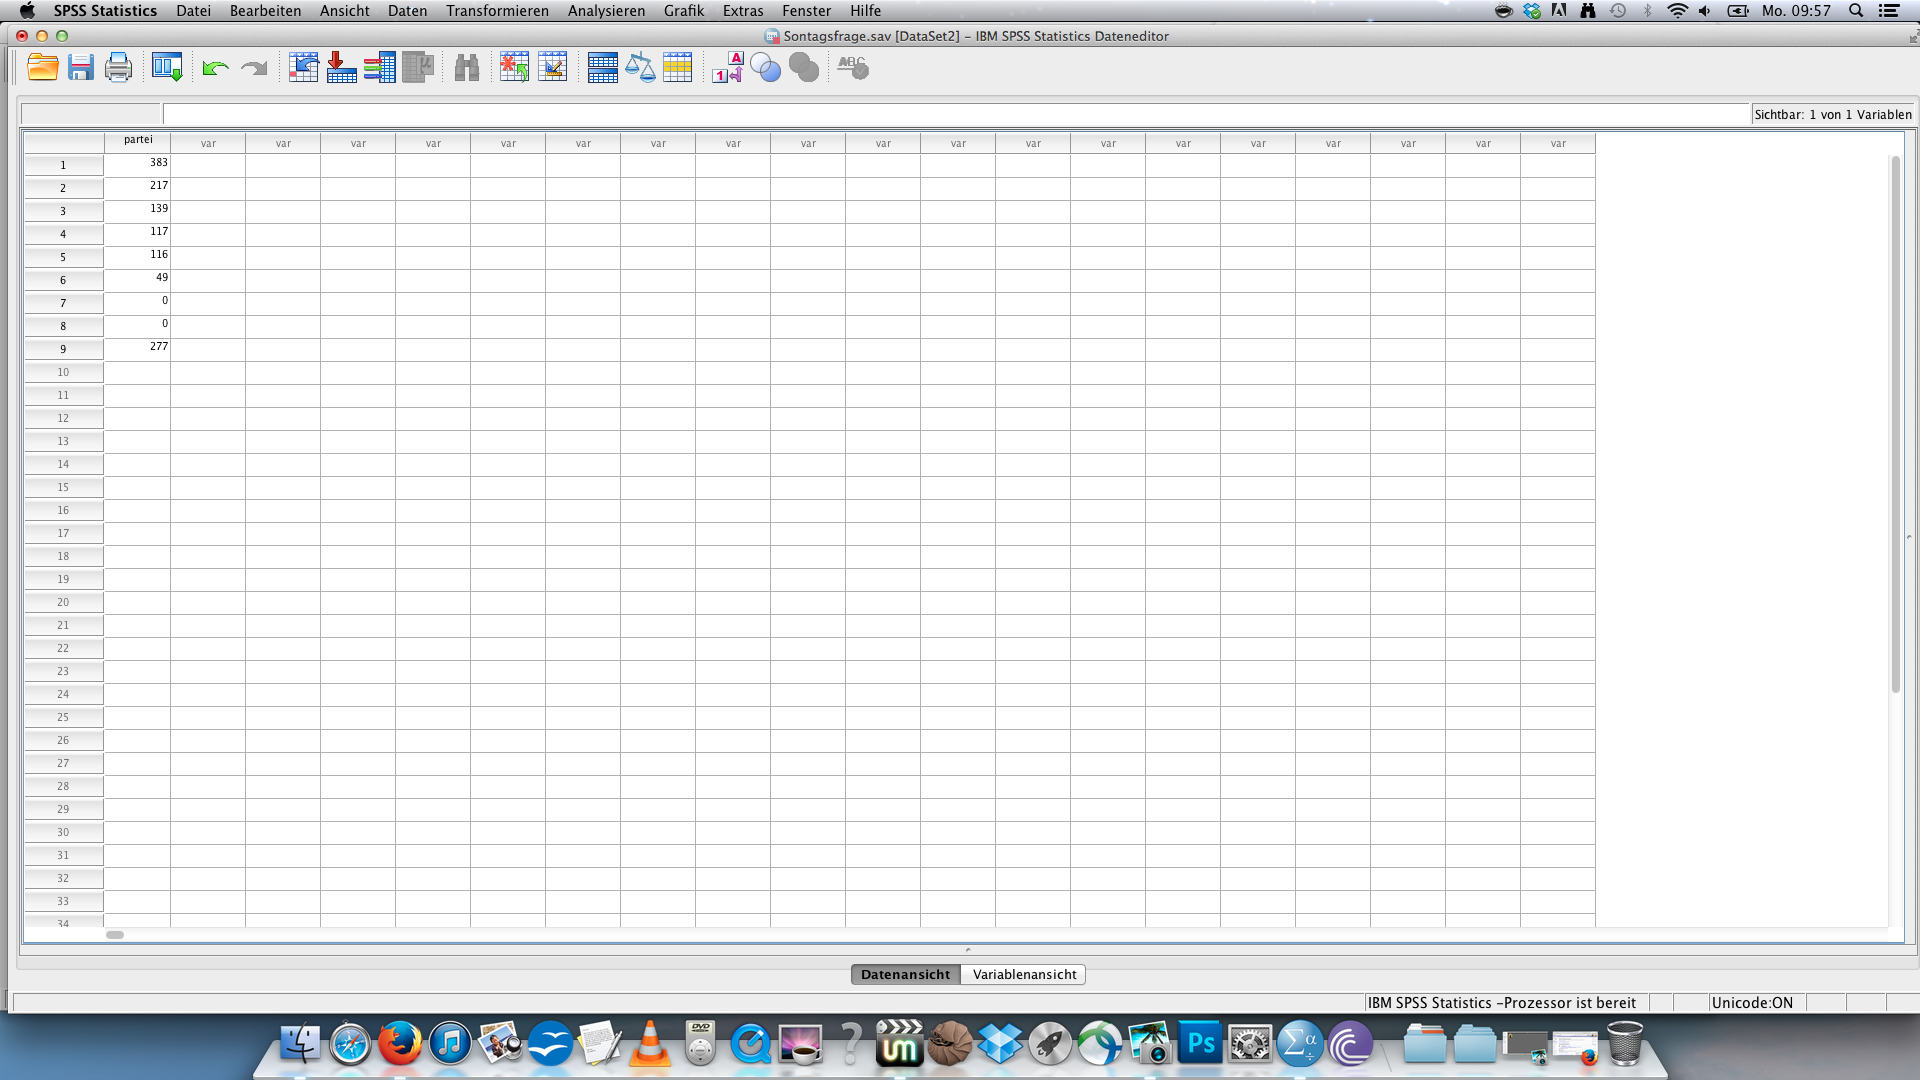Screen dimensions: 1920x1080
Task: Open the Analysieren menu
Action: (x=606, y=11)
